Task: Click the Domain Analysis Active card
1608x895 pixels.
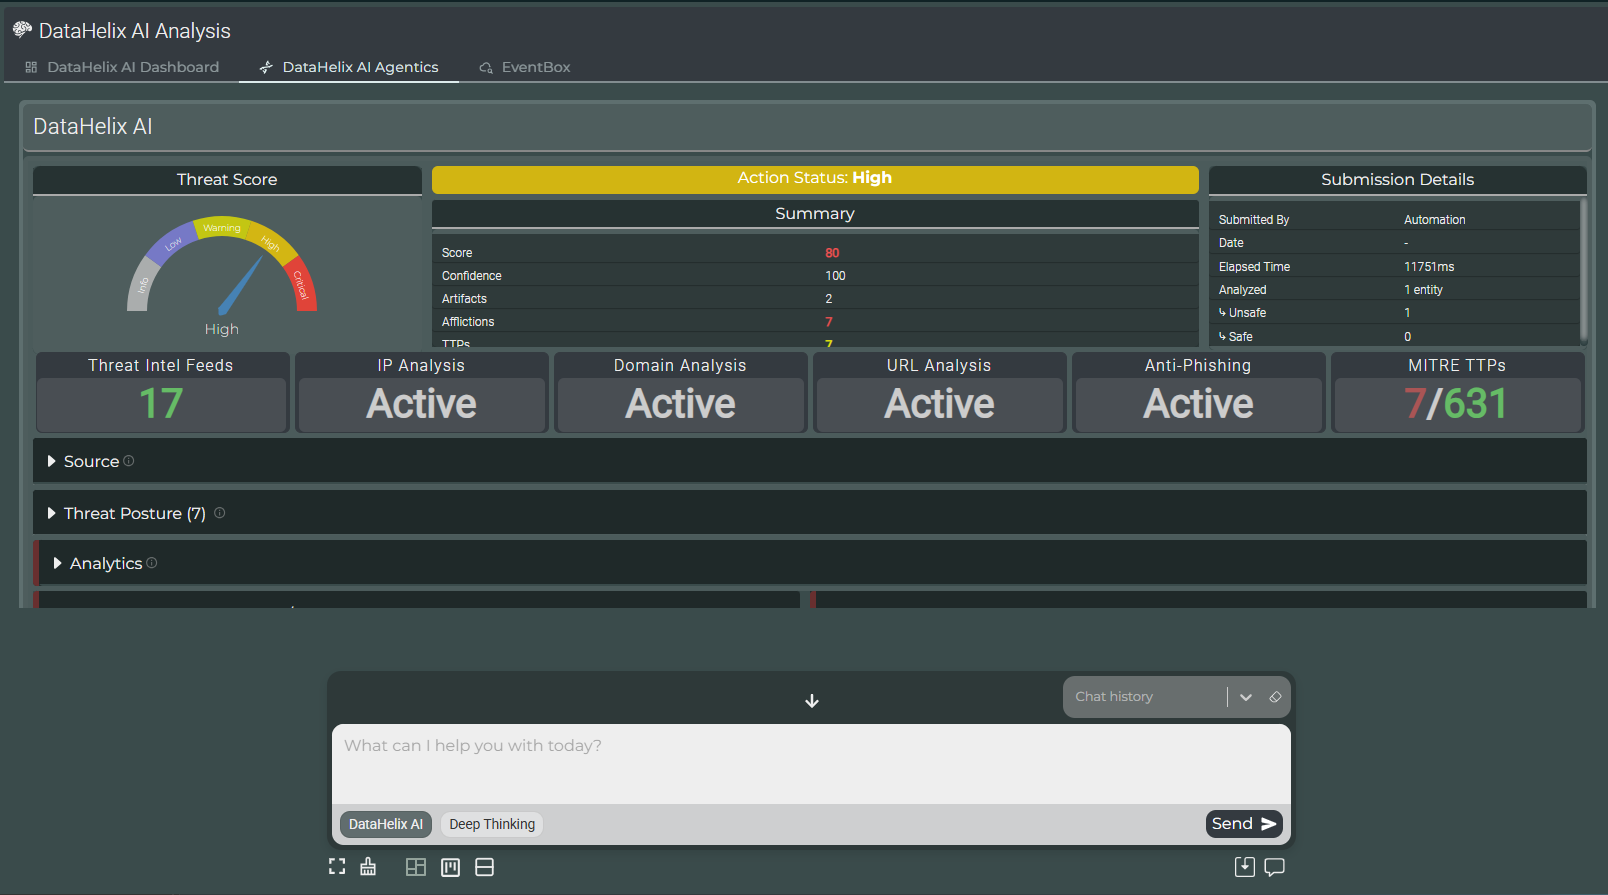Action: pyautogui.click(x=680, y=392)
